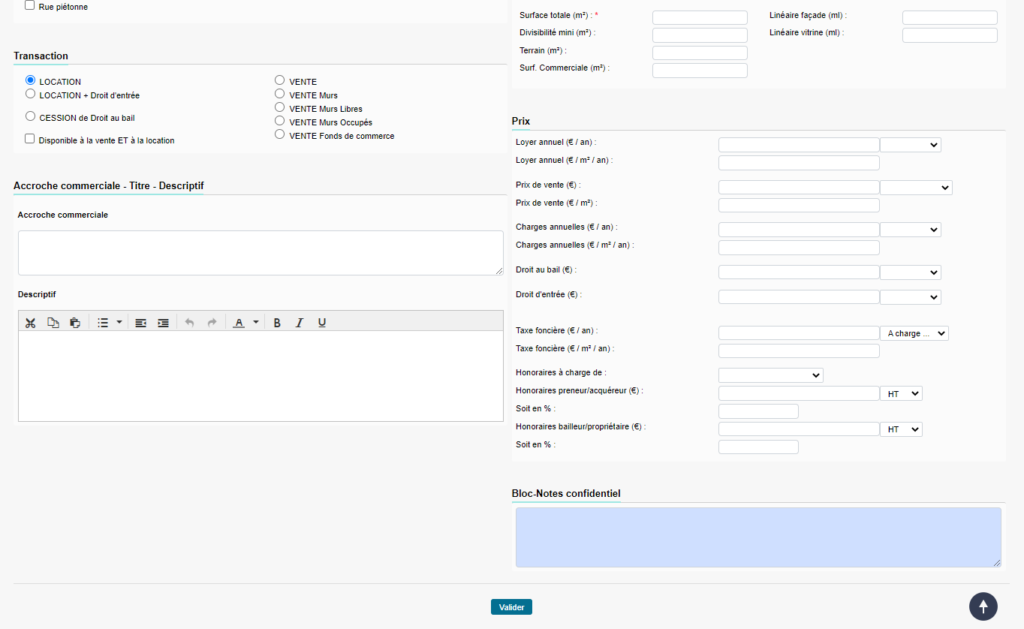Choose CESSION de Droit au bail transaction
Screen dimensions: 1024x629
tap(30, 116)
